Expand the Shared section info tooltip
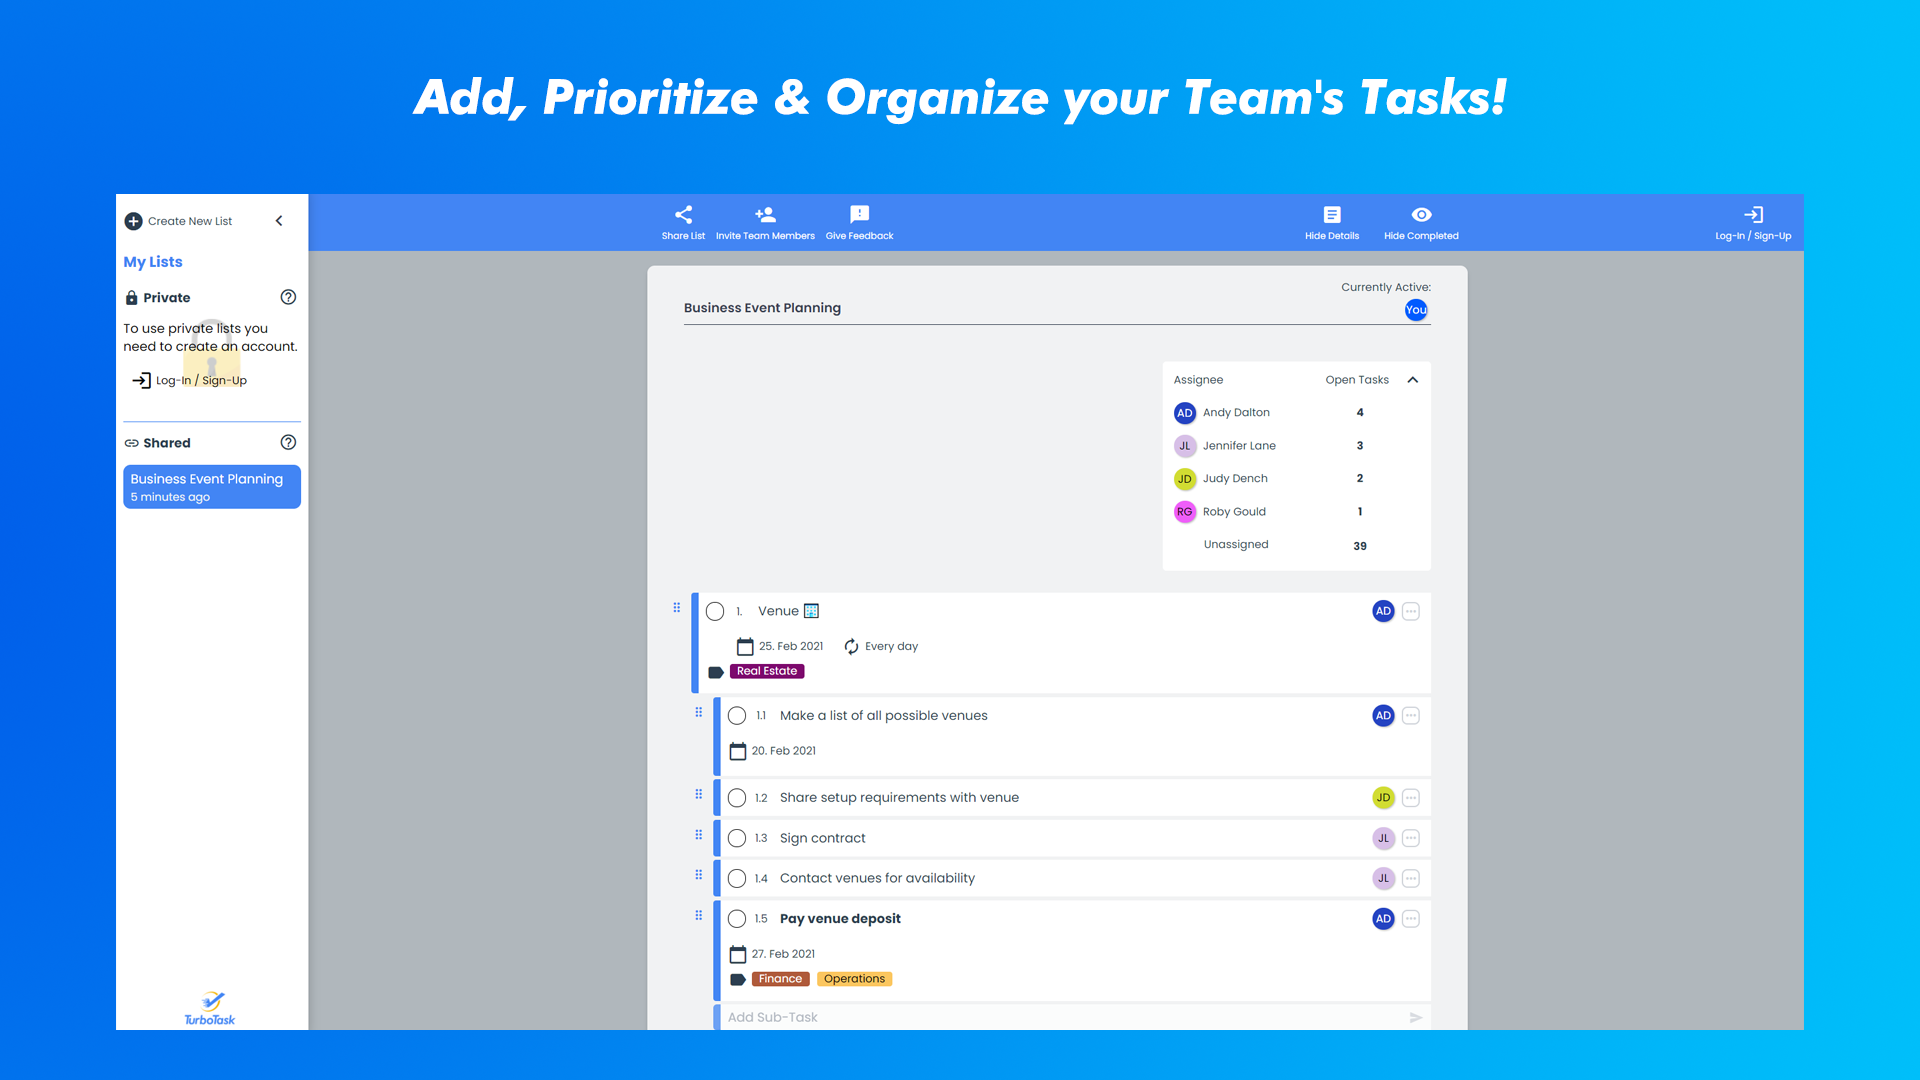The height and width of the screenshot is (1080, 1920). click(x=287, y=442)
